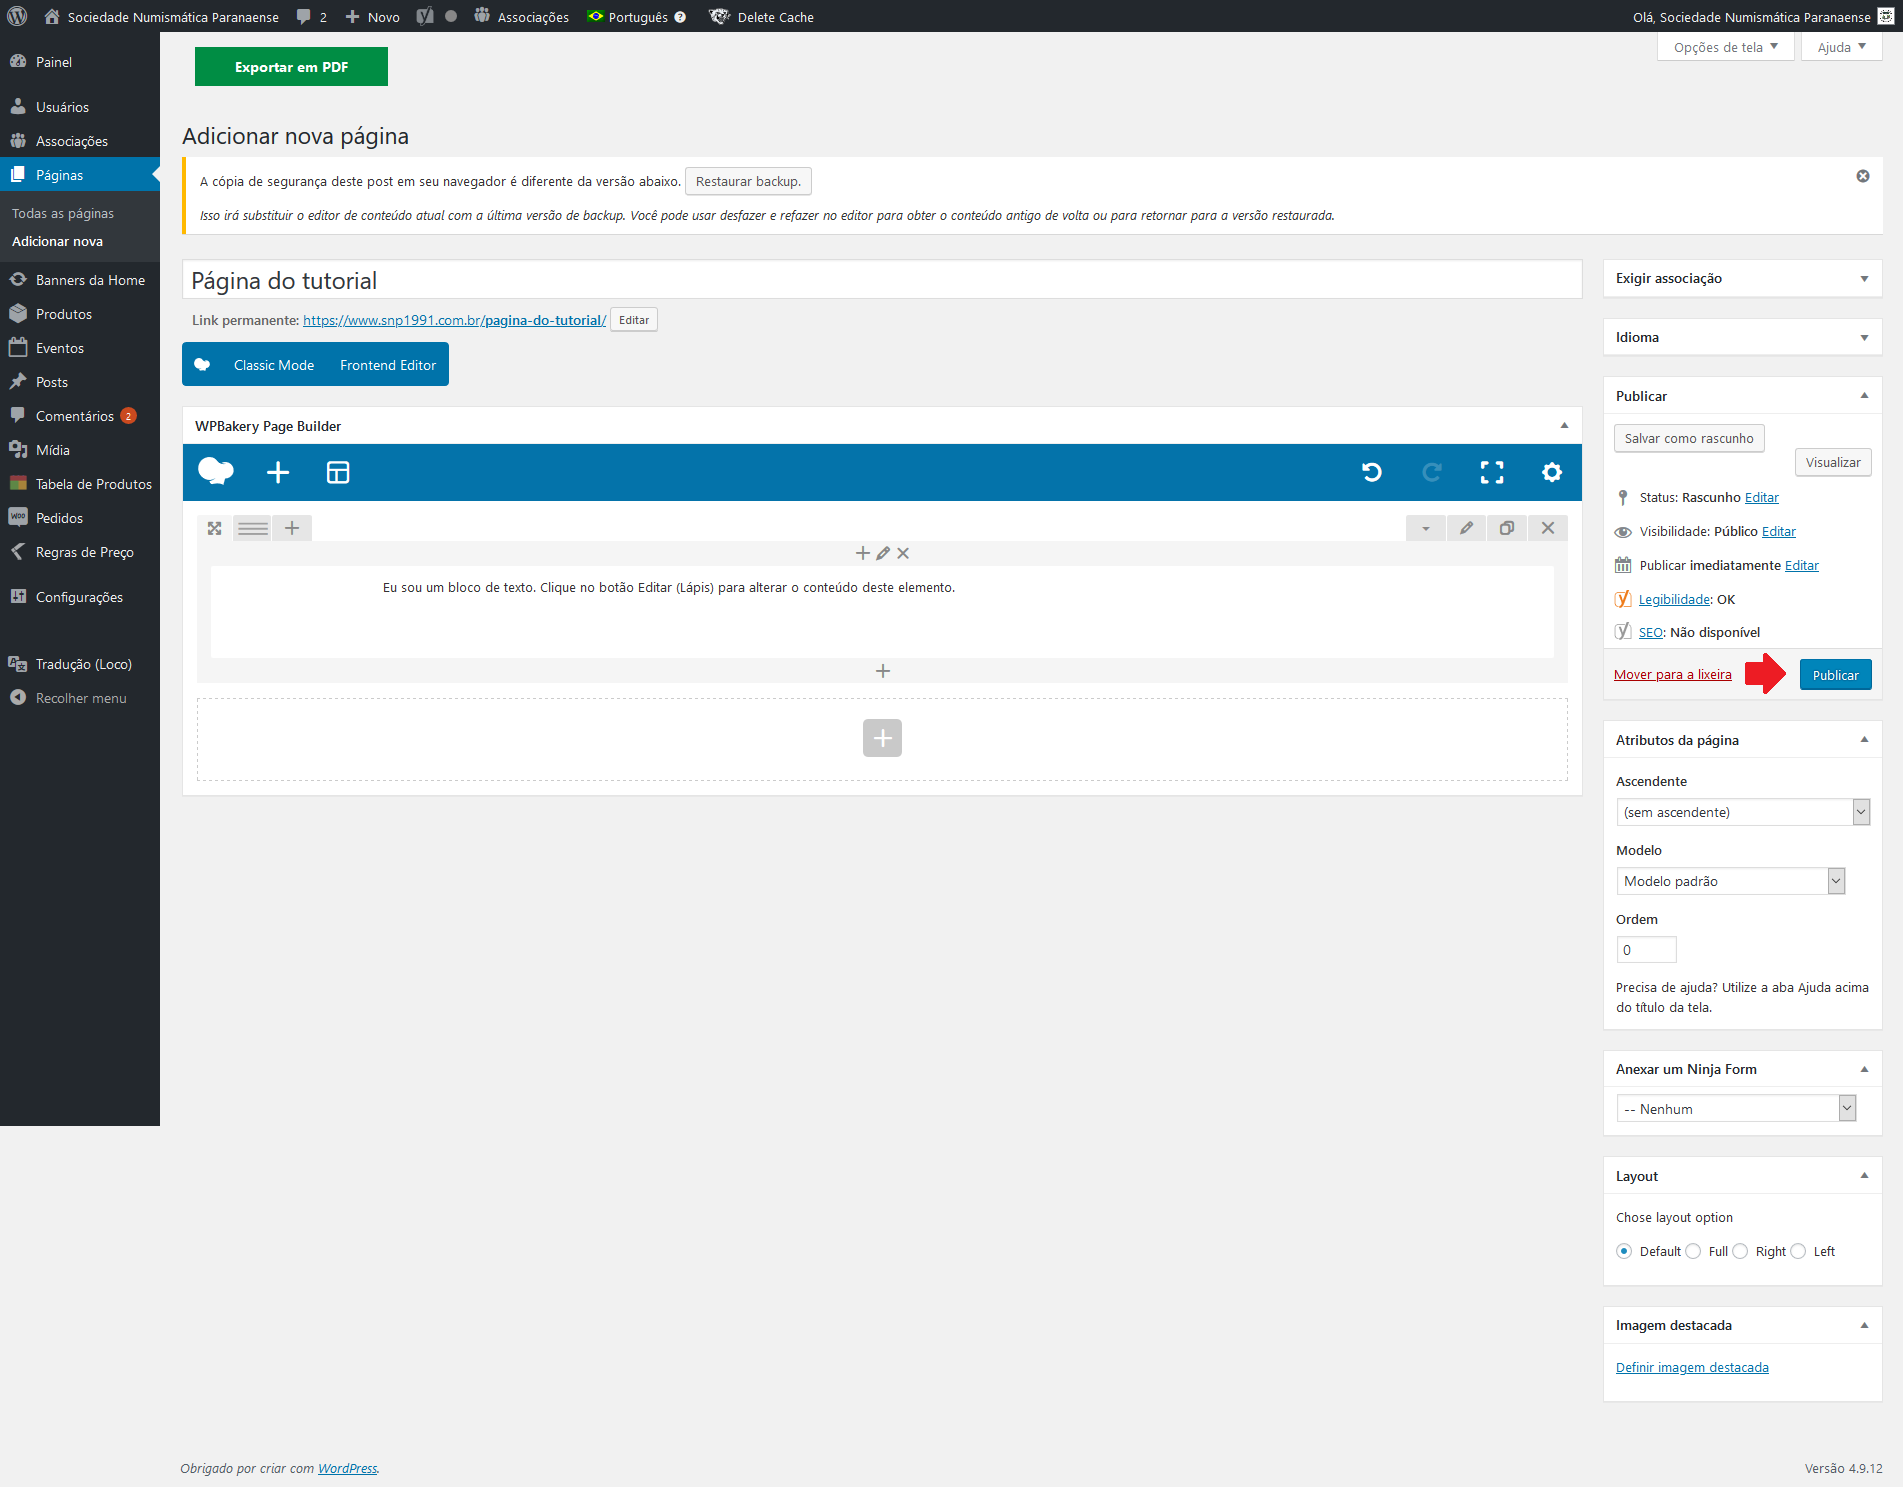The width and height of the screenshot is (1903, 1487).
Task: Click the Yoast icon in admin bar
Action: tap(425, 16)
